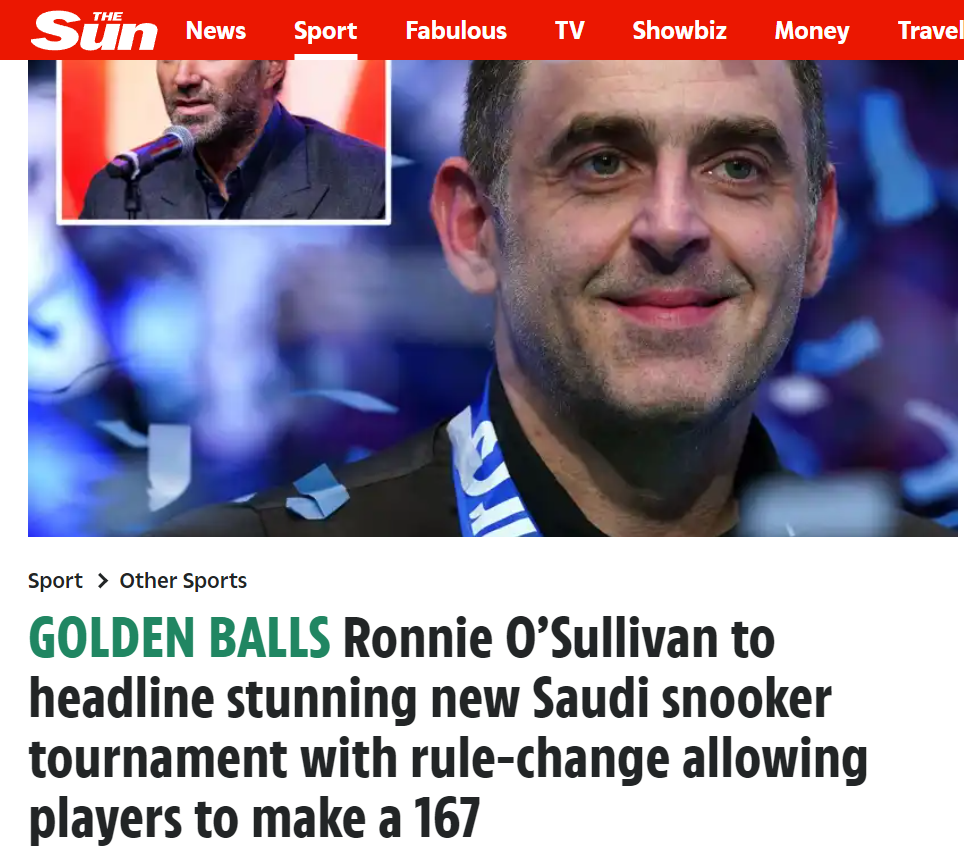Open the TV section
This screenshot has width=964, height=853.
pos(569,31)
